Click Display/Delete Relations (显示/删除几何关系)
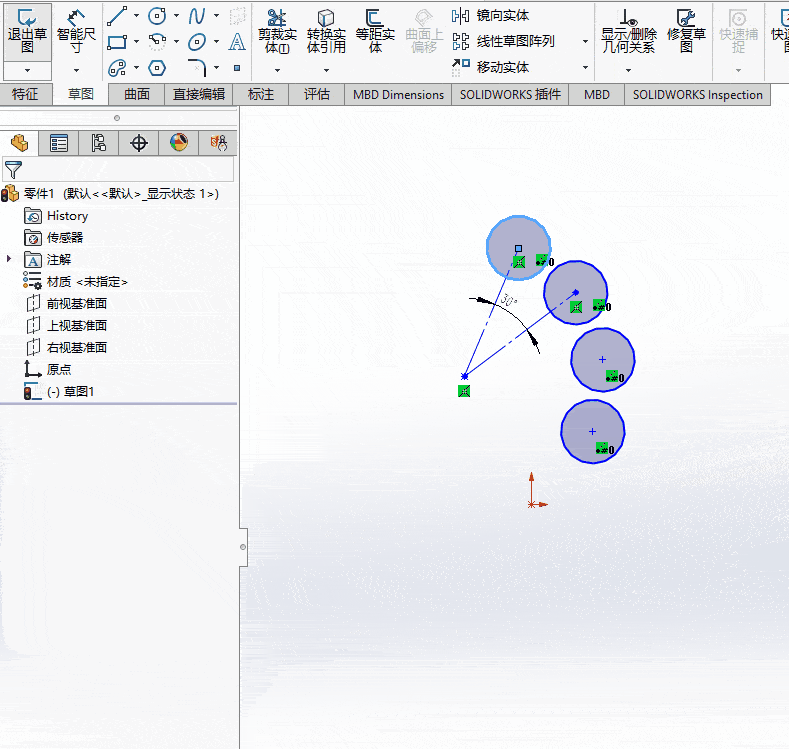Viewport: 789px width, 749px height. point(628,32)
